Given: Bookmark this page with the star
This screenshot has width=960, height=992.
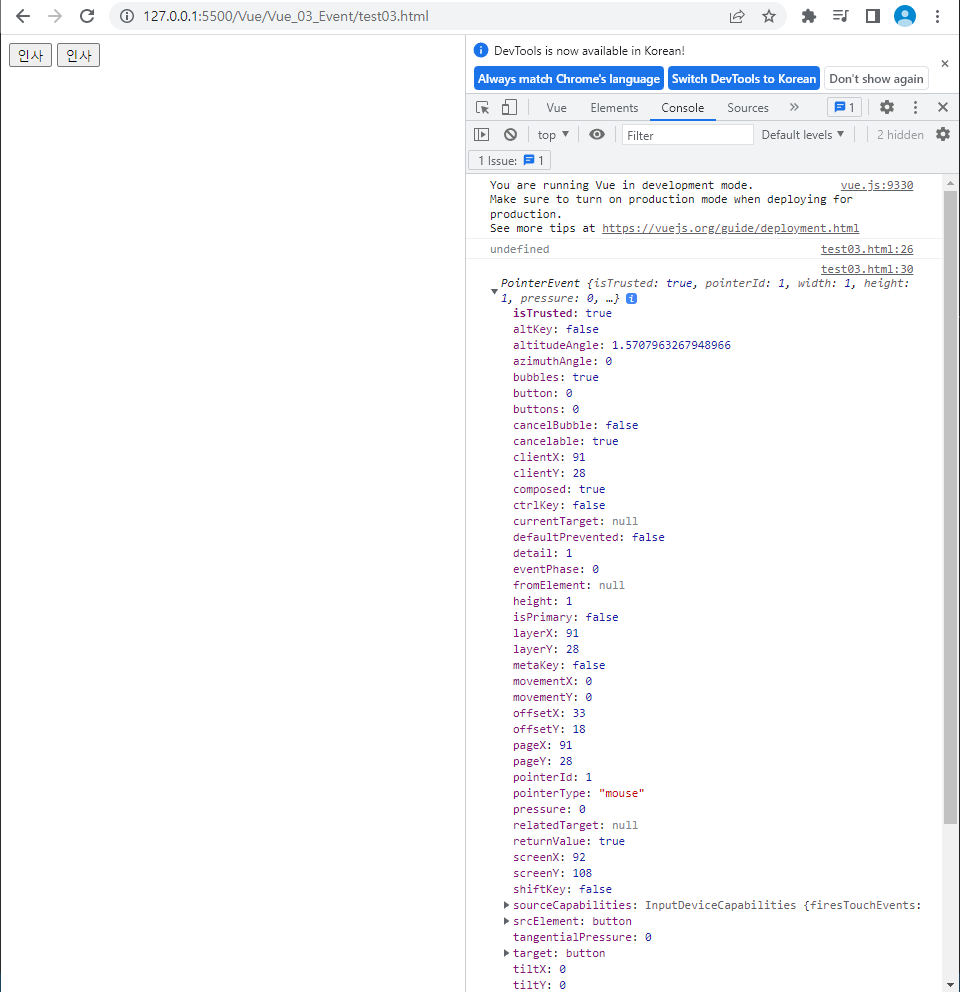Looking at the screenshot, I should click(768, 16).
